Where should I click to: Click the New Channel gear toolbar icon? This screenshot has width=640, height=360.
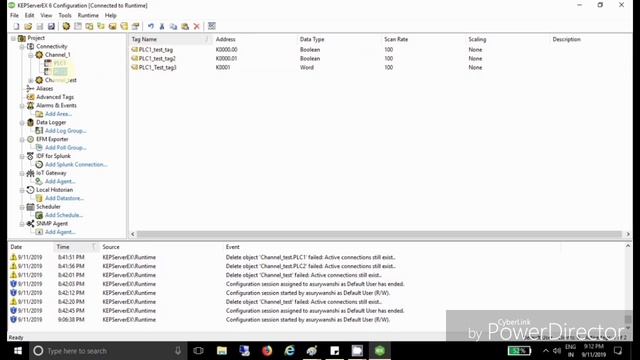(66, 27)
